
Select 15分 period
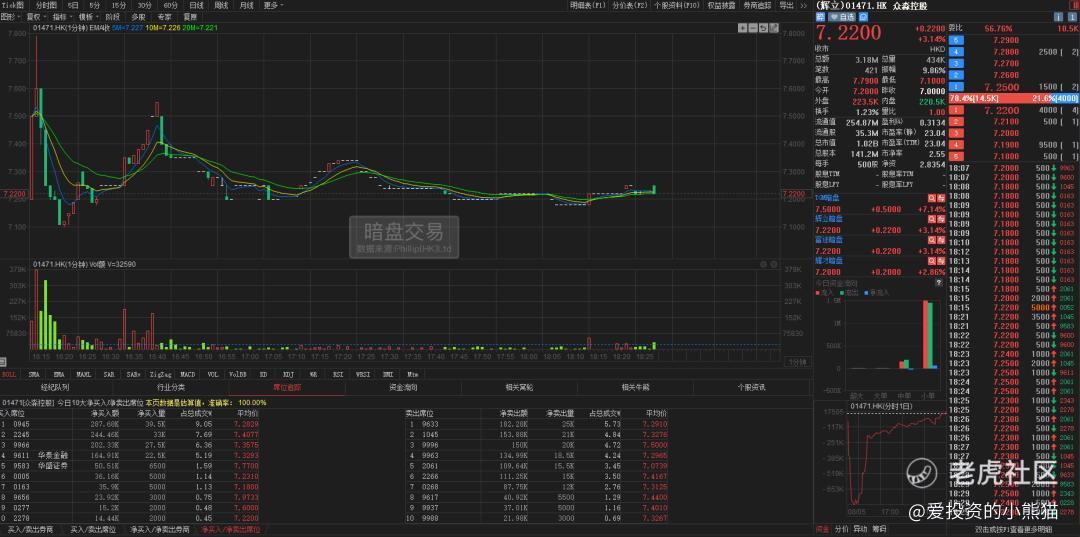pos(118,6)
